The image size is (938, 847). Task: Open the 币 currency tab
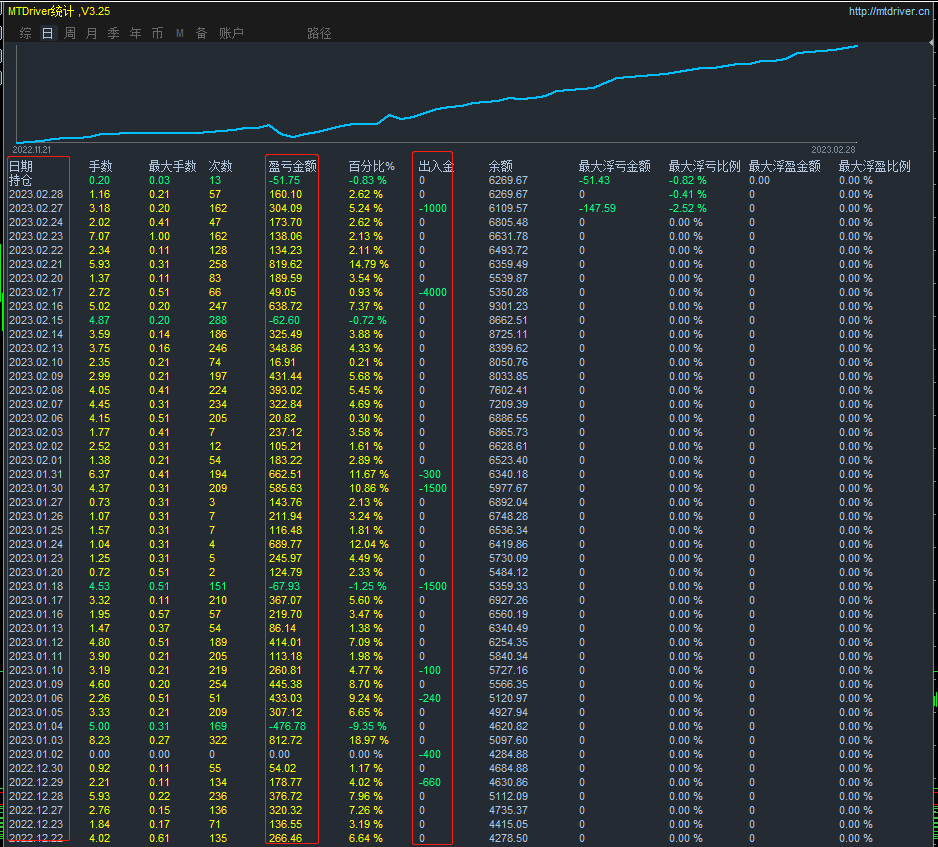click(x=157, y=33)
